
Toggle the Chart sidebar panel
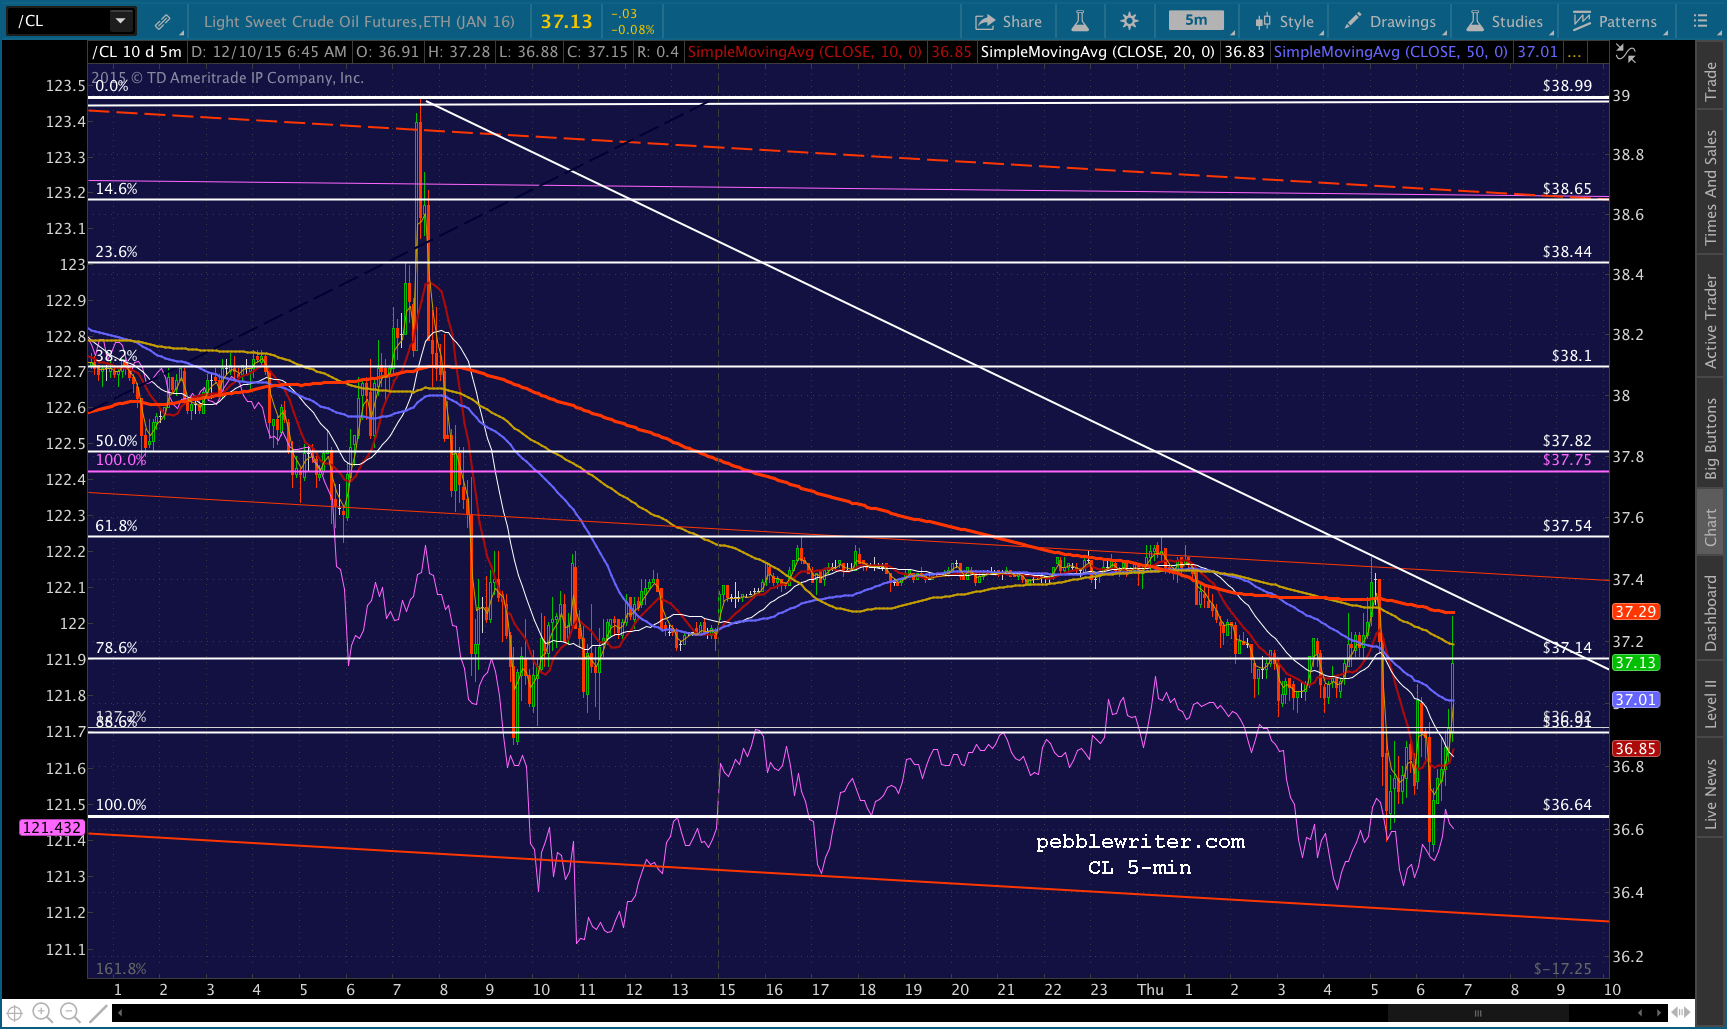[1711, 527]
